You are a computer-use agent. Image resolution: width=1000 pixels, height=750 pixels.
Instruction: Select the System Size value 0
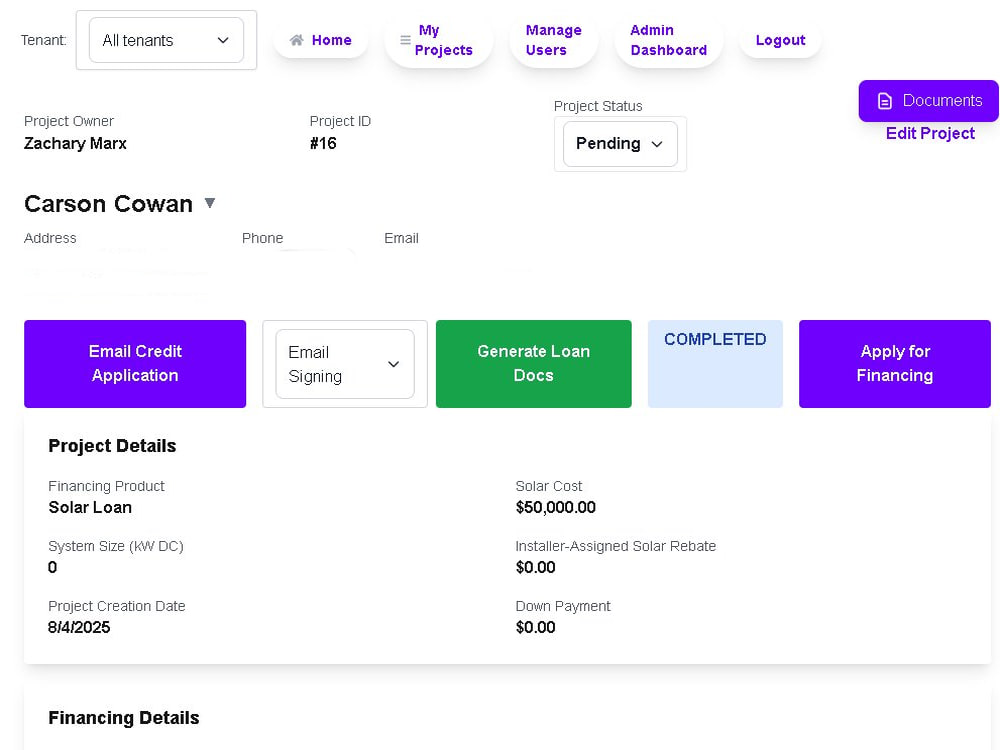(x=52, y=568)
